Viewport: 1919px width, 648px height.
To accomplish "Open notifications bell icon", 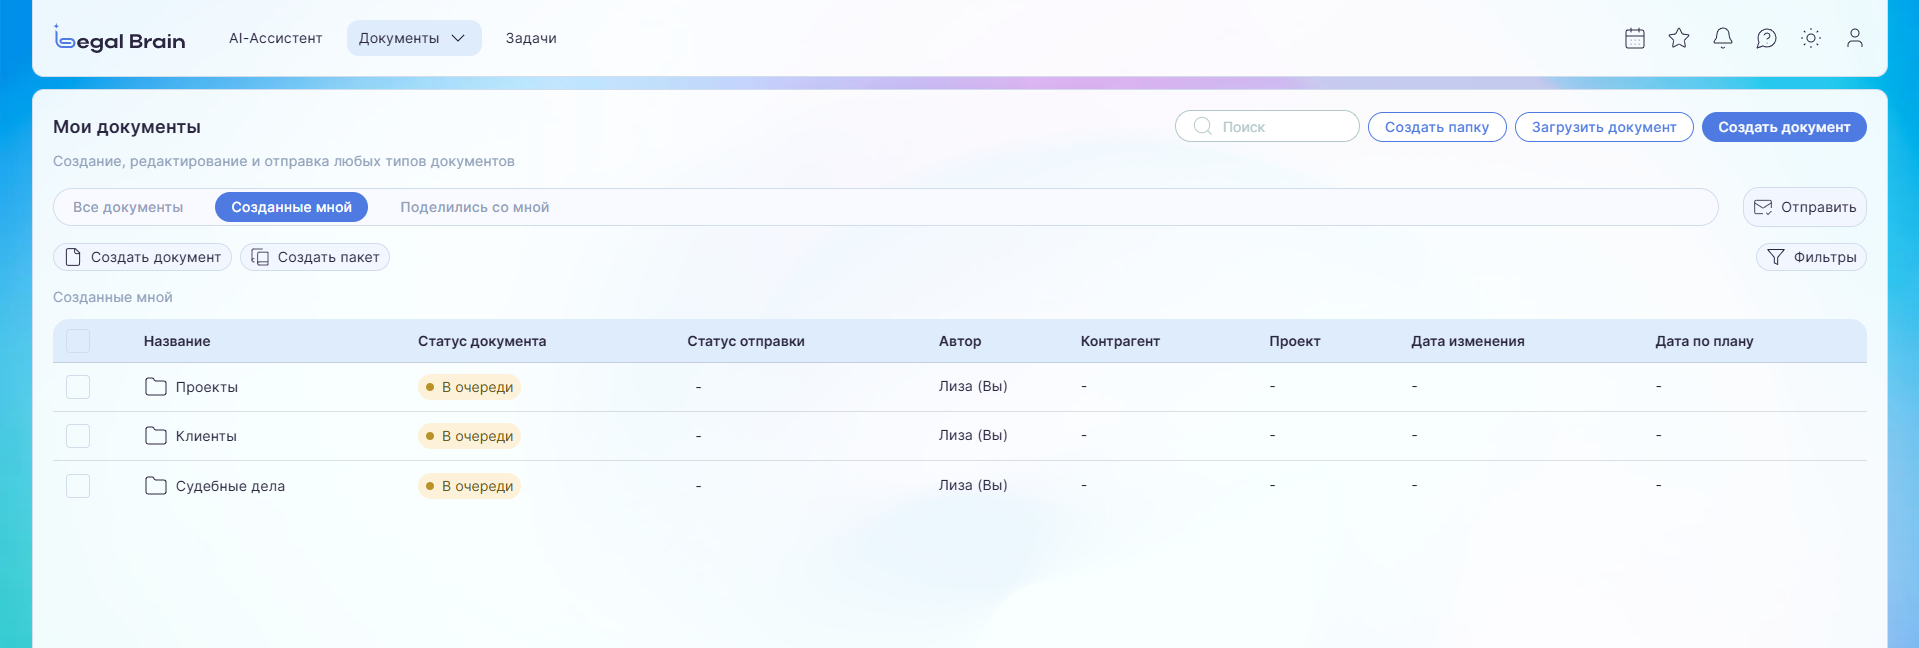I will (x=1723, y=38).
